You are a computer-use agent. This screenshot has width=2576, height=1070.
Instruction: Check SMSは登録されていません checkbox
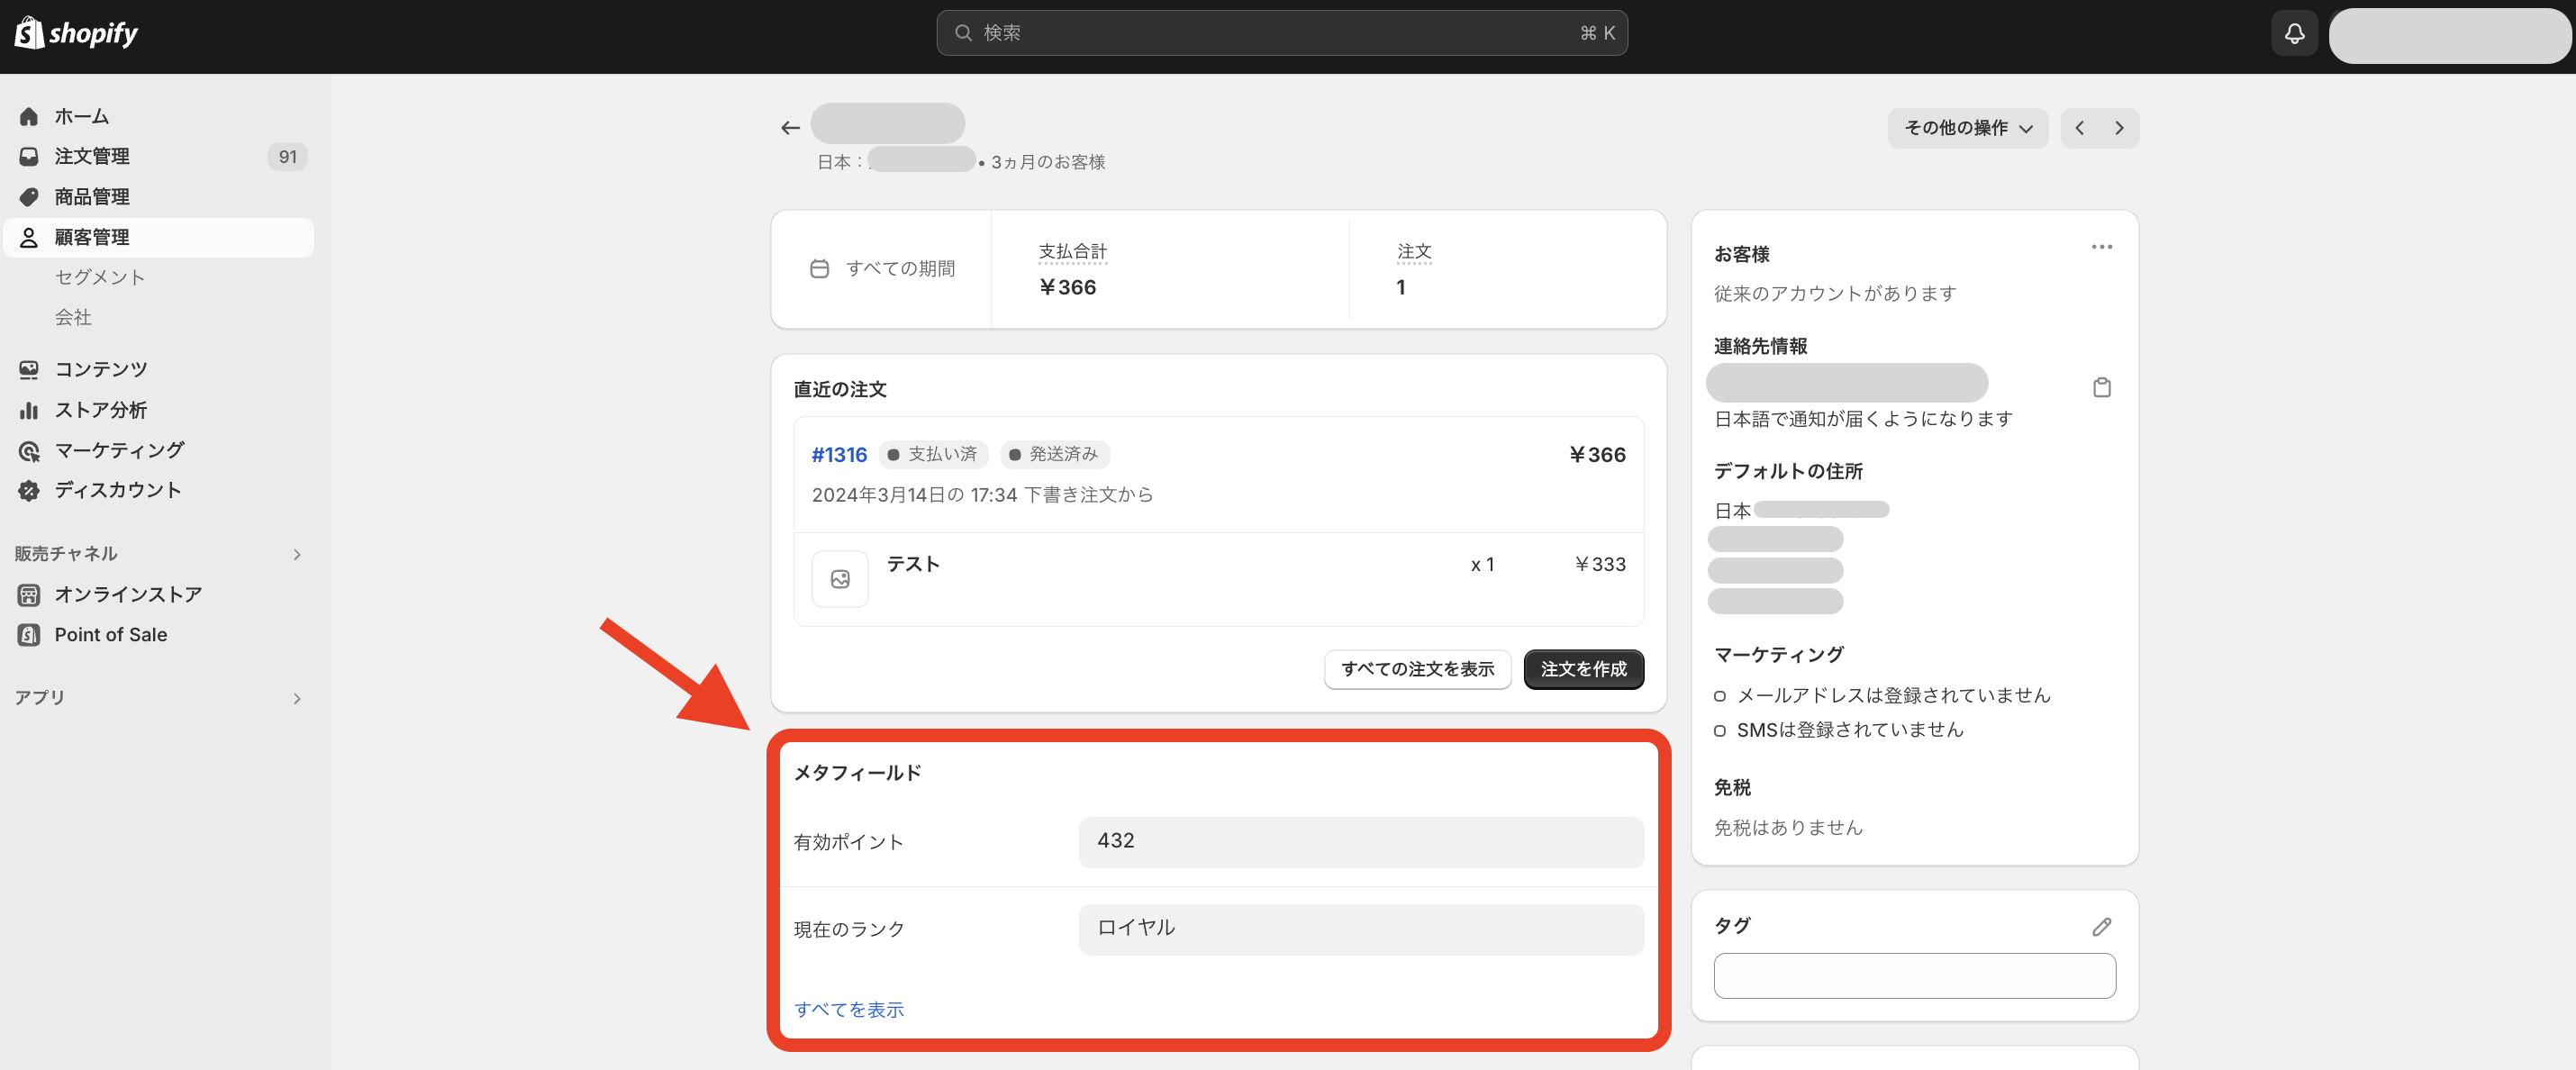(x=1720, y=729)
